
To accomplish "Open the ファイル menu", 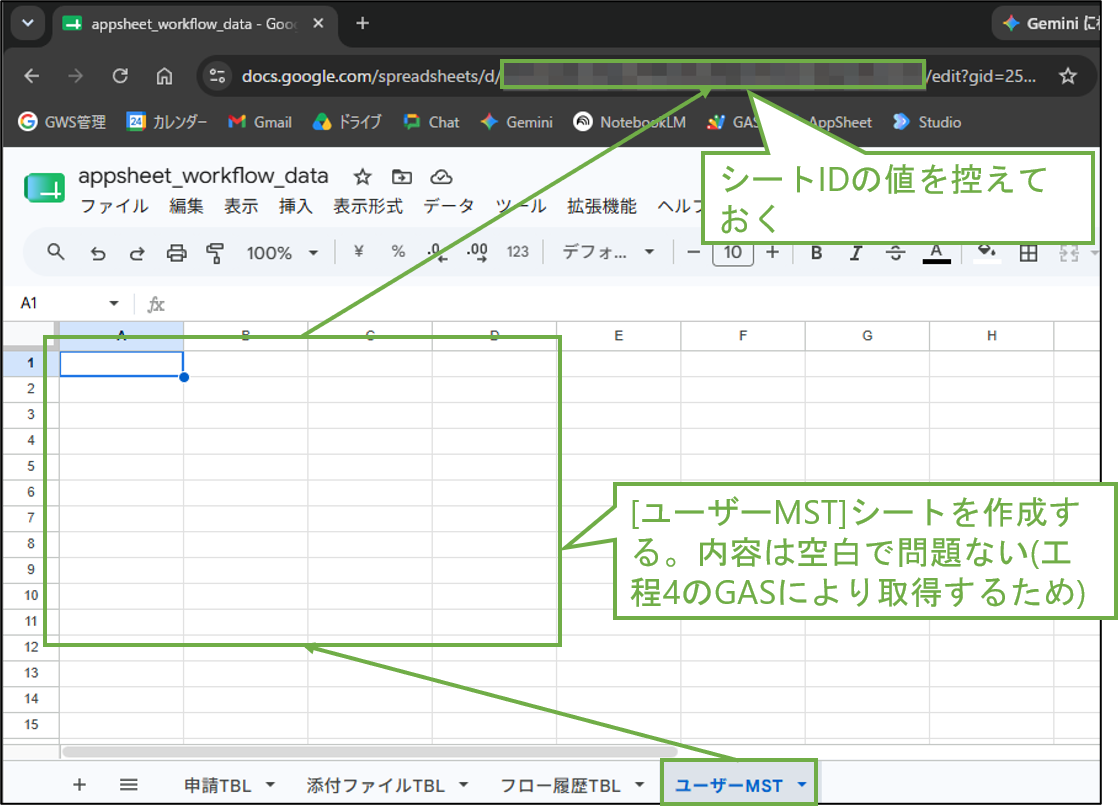I will [114, 207].
